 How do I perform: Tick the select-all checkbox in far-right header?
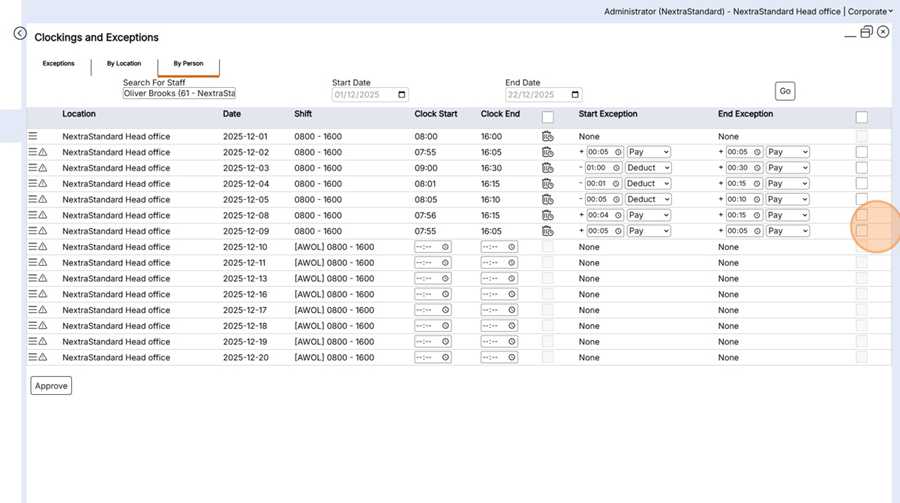pyautogui.click(x=861, y=117)
